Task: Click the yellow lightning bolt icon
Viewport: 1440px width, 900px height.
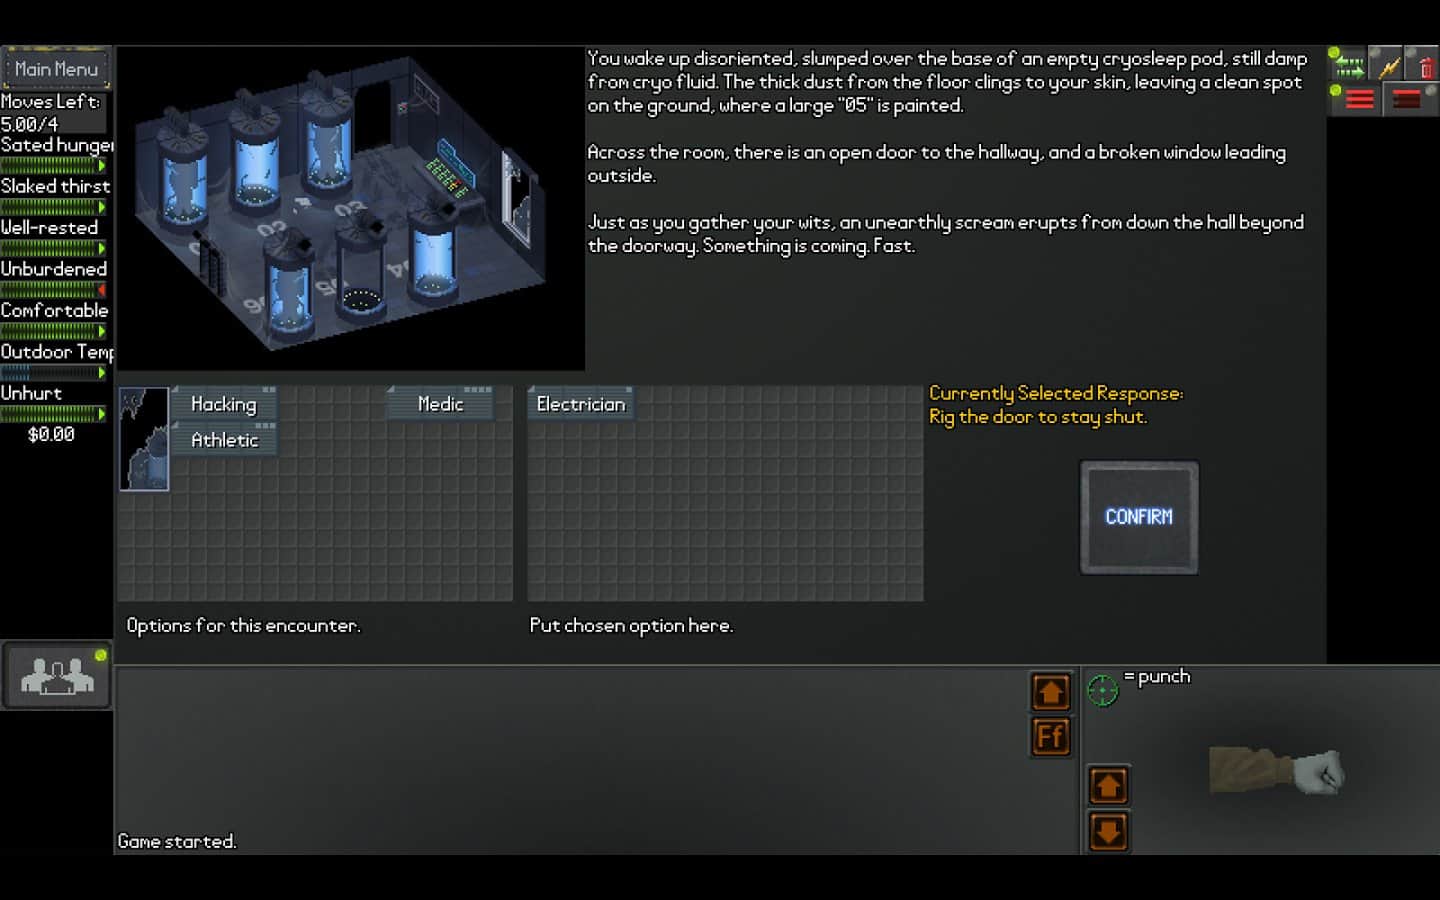Action: pos(1389,66)
